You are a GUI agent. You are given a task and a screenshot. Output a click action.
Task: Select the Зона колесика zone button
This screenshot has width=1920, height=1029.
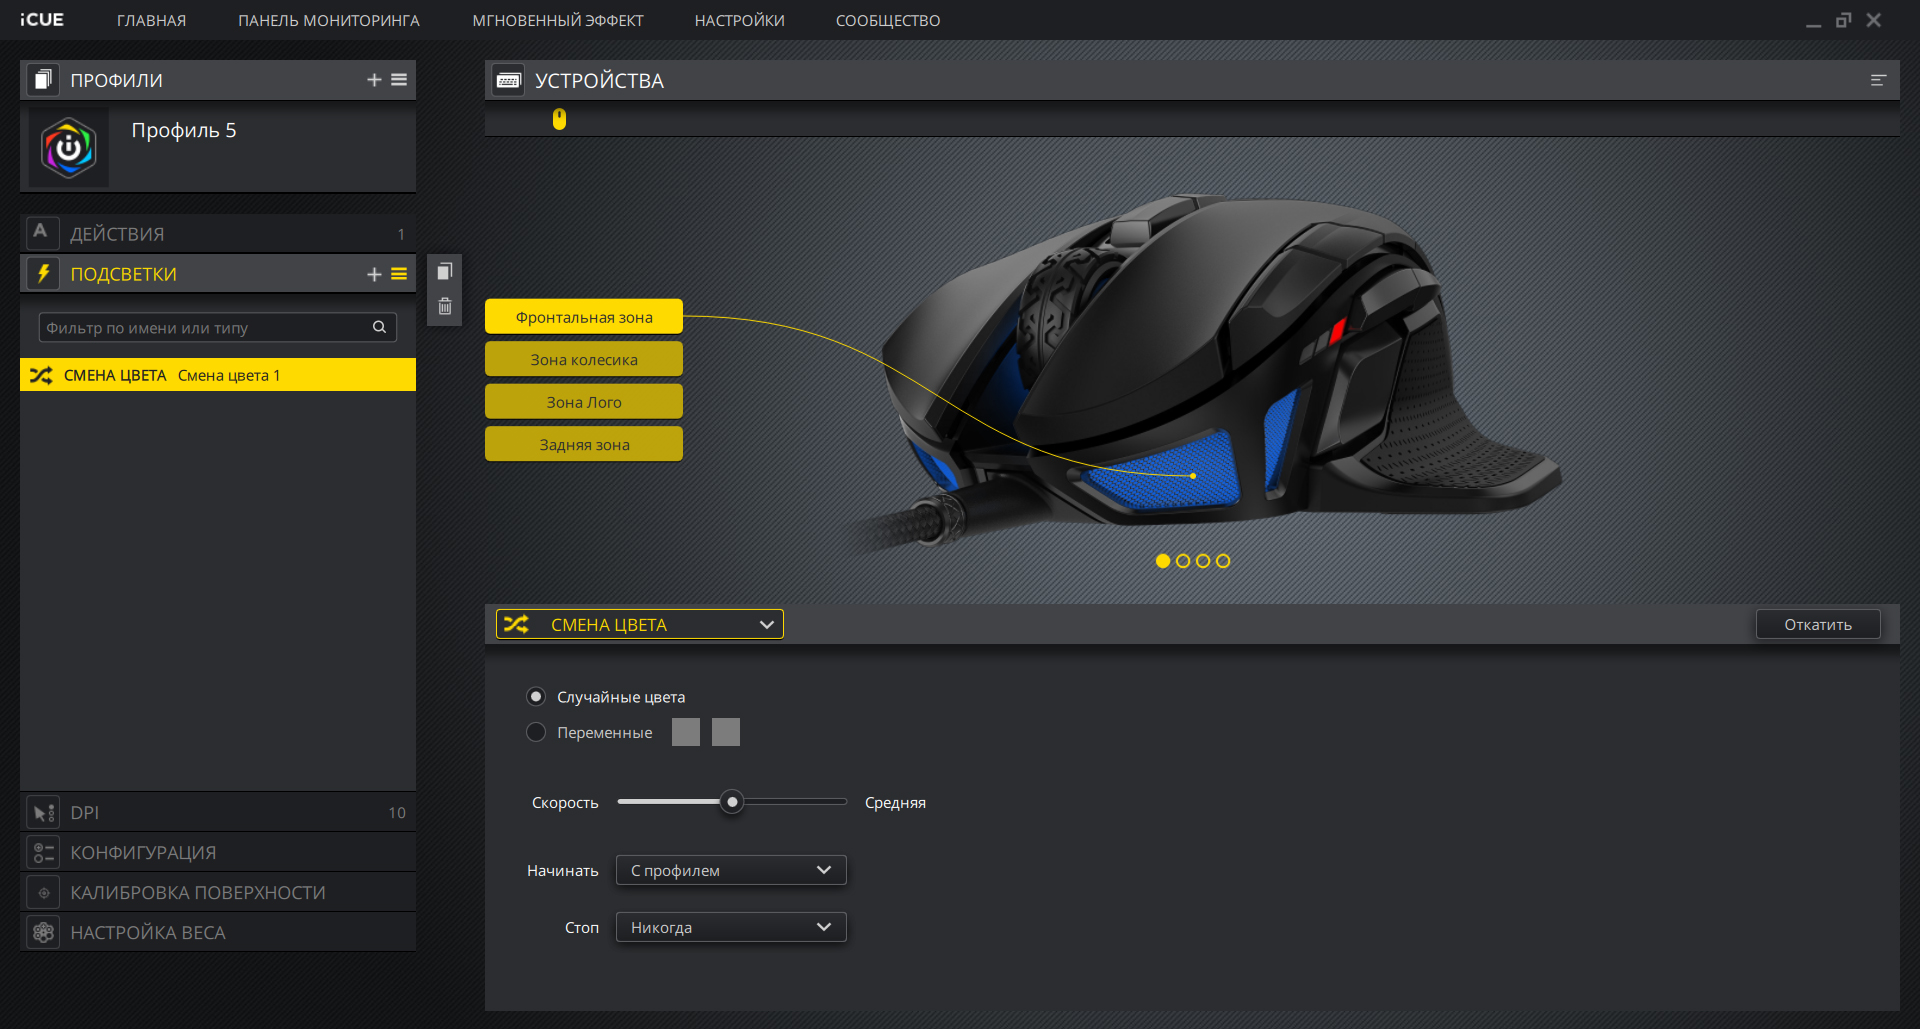pos(584,359)
